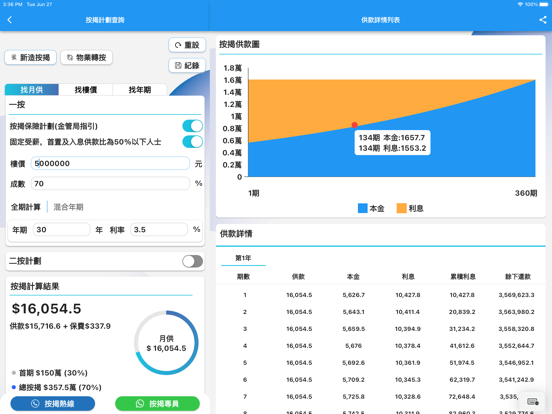Tap the keyboard icon at bottom right
This screenshot has height=414, width=552.
click(533, 401)
